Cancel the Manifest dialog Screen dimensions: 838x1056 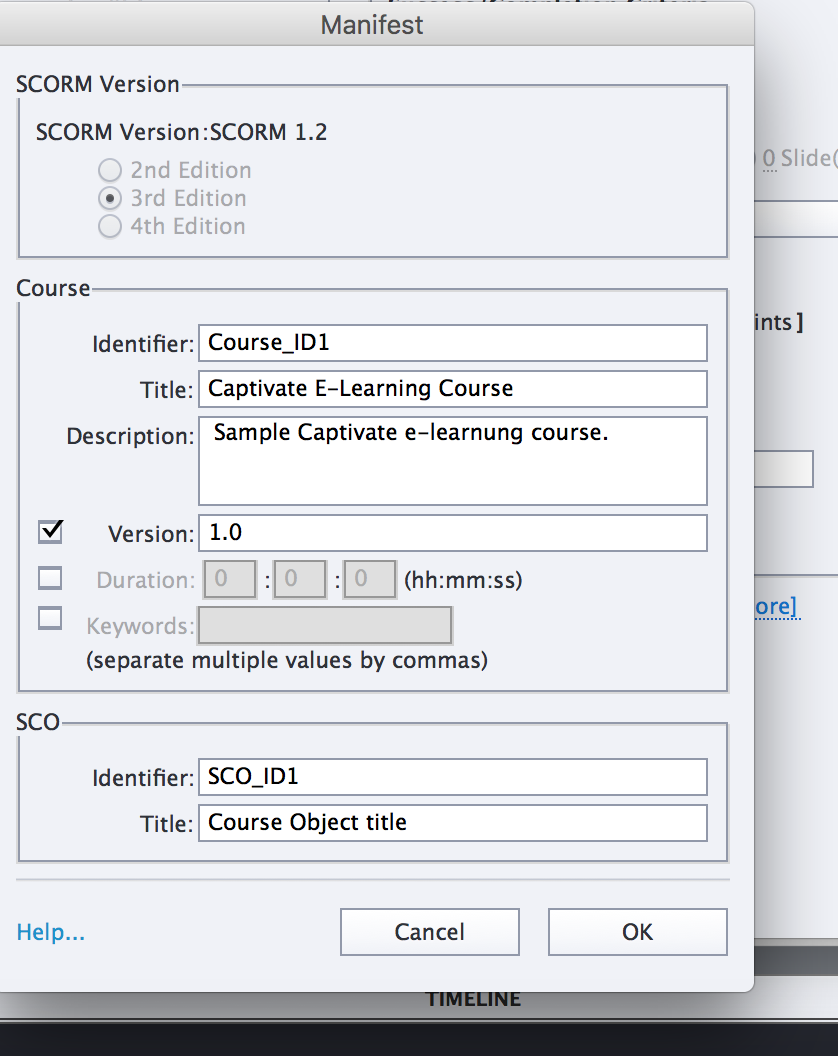pos(429,931)
